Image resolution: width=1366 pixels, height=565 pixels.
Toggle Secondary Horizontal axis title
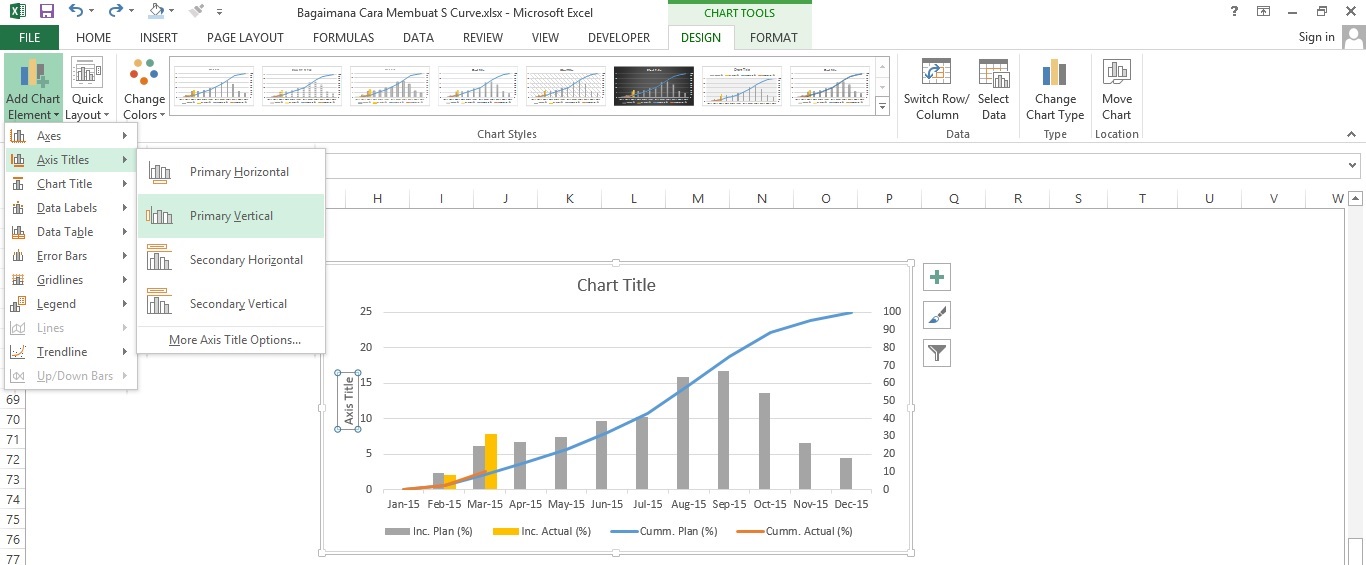[x=231, y=260]
